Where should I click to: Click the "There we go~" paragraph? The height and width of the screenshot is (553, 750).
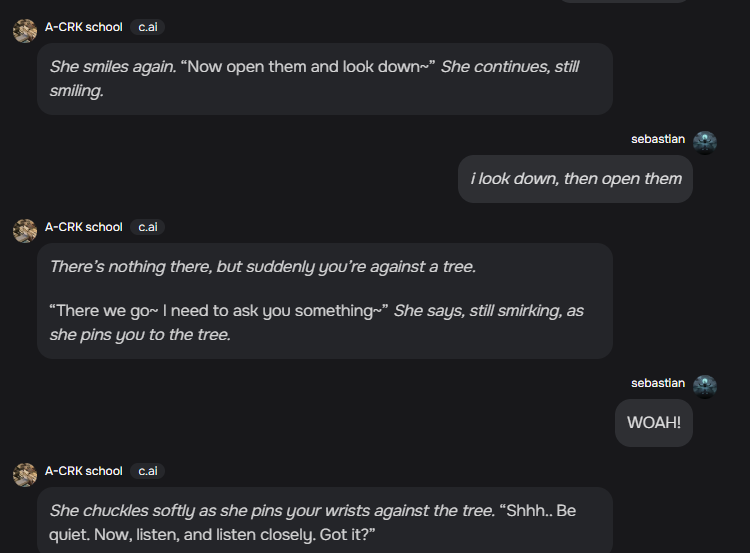(x=316, y=322)
